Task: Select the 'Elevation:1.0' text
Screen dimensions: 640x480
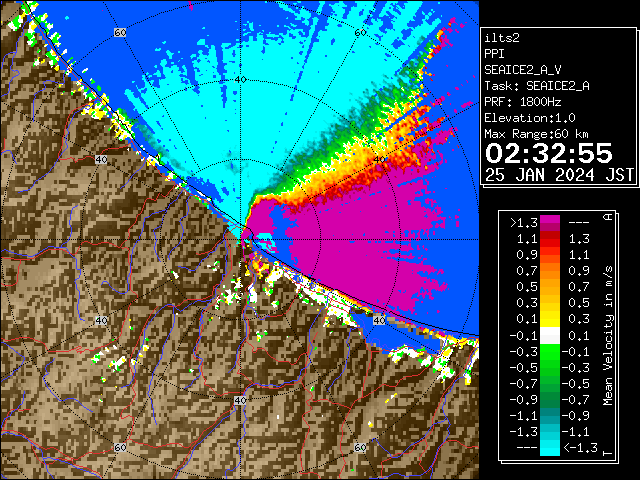Action: coord(530,118)
